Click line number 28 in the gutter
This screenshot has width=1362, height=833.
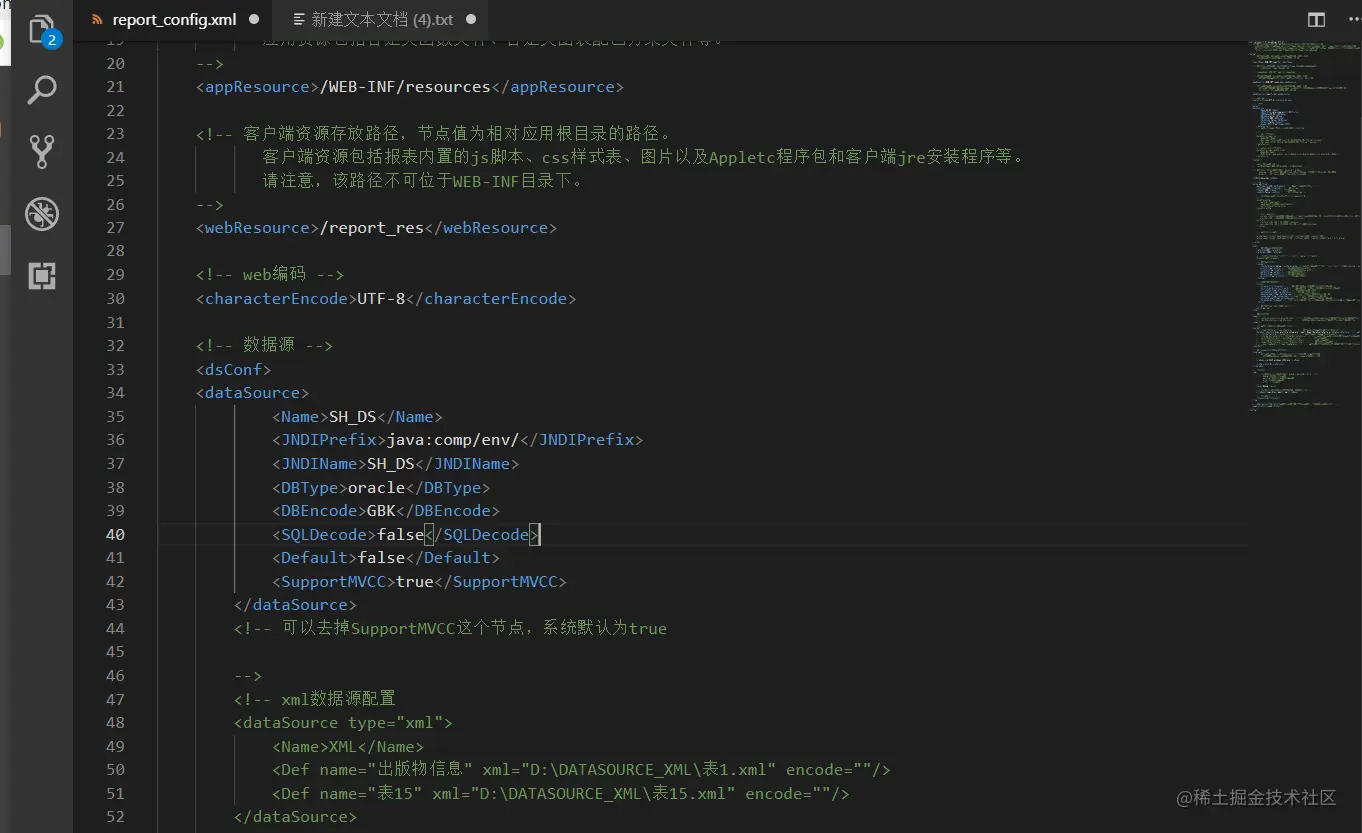click(115, 251)
